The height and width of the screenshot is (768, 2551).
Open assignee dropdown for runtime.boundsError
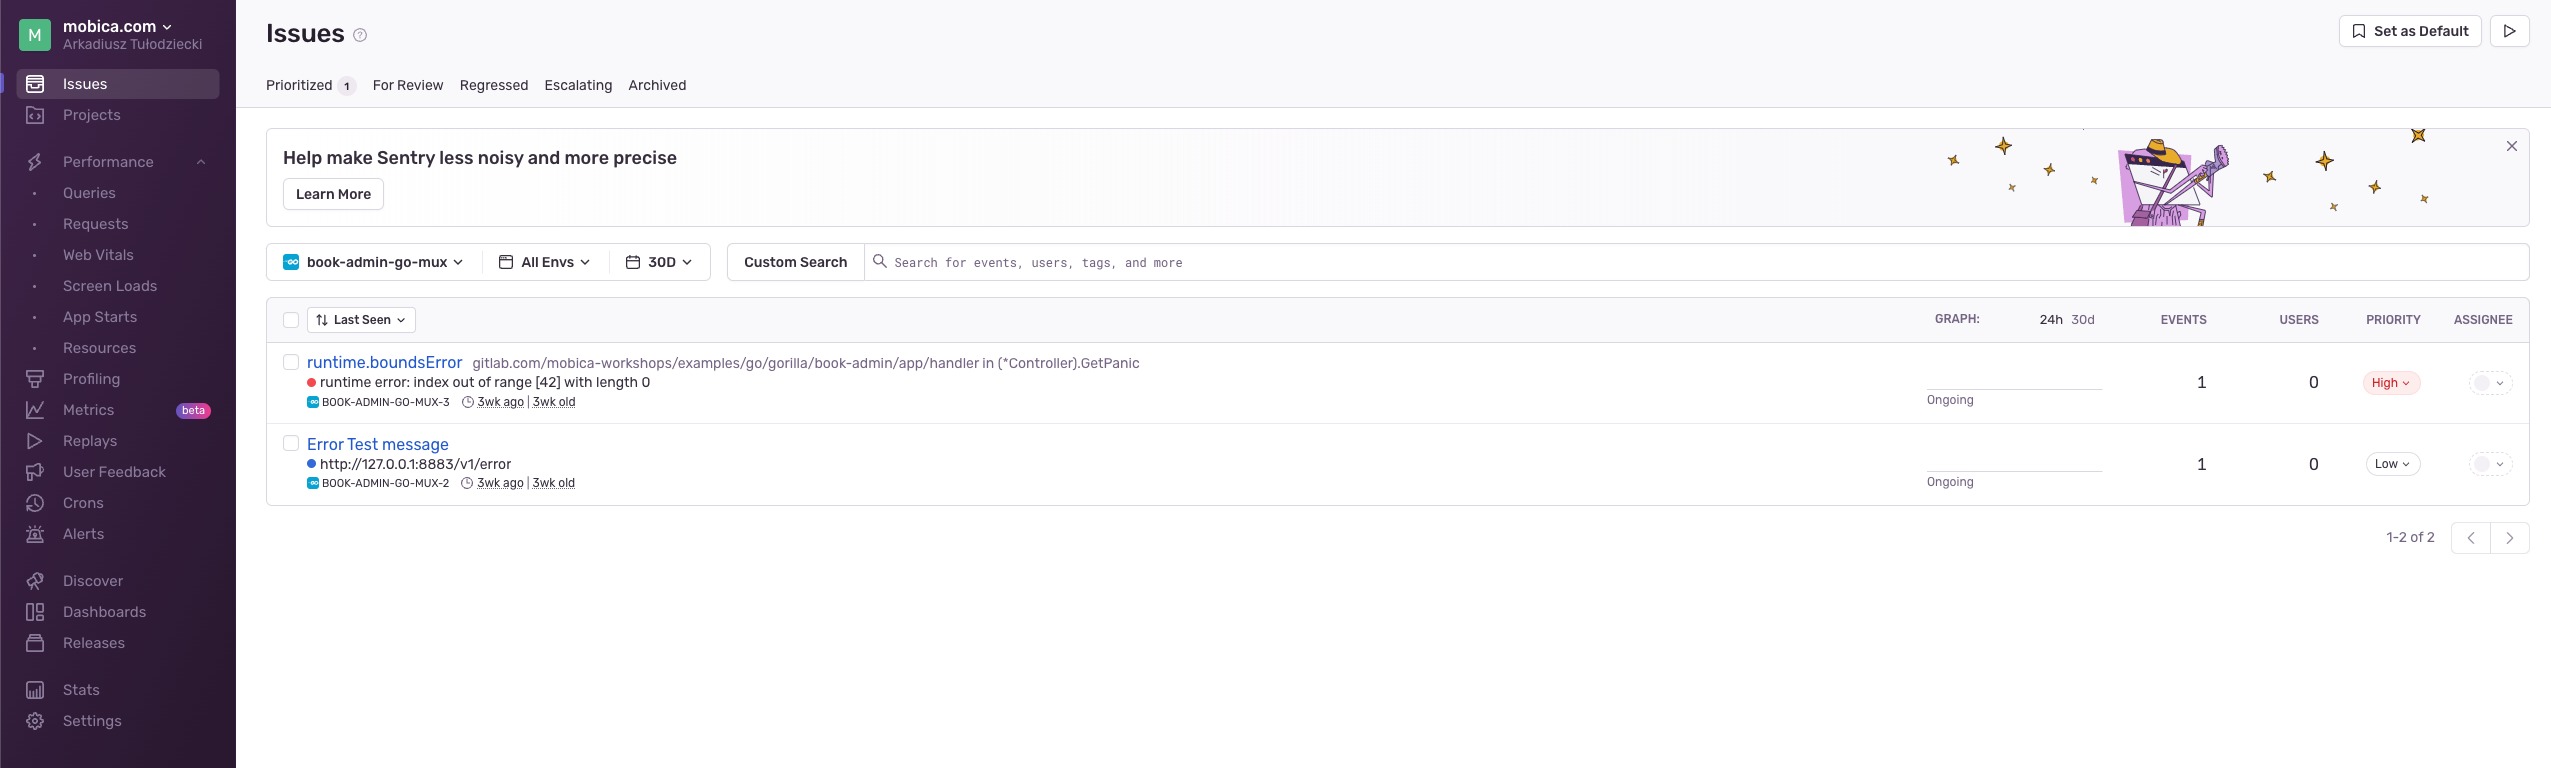point(2490,383)
